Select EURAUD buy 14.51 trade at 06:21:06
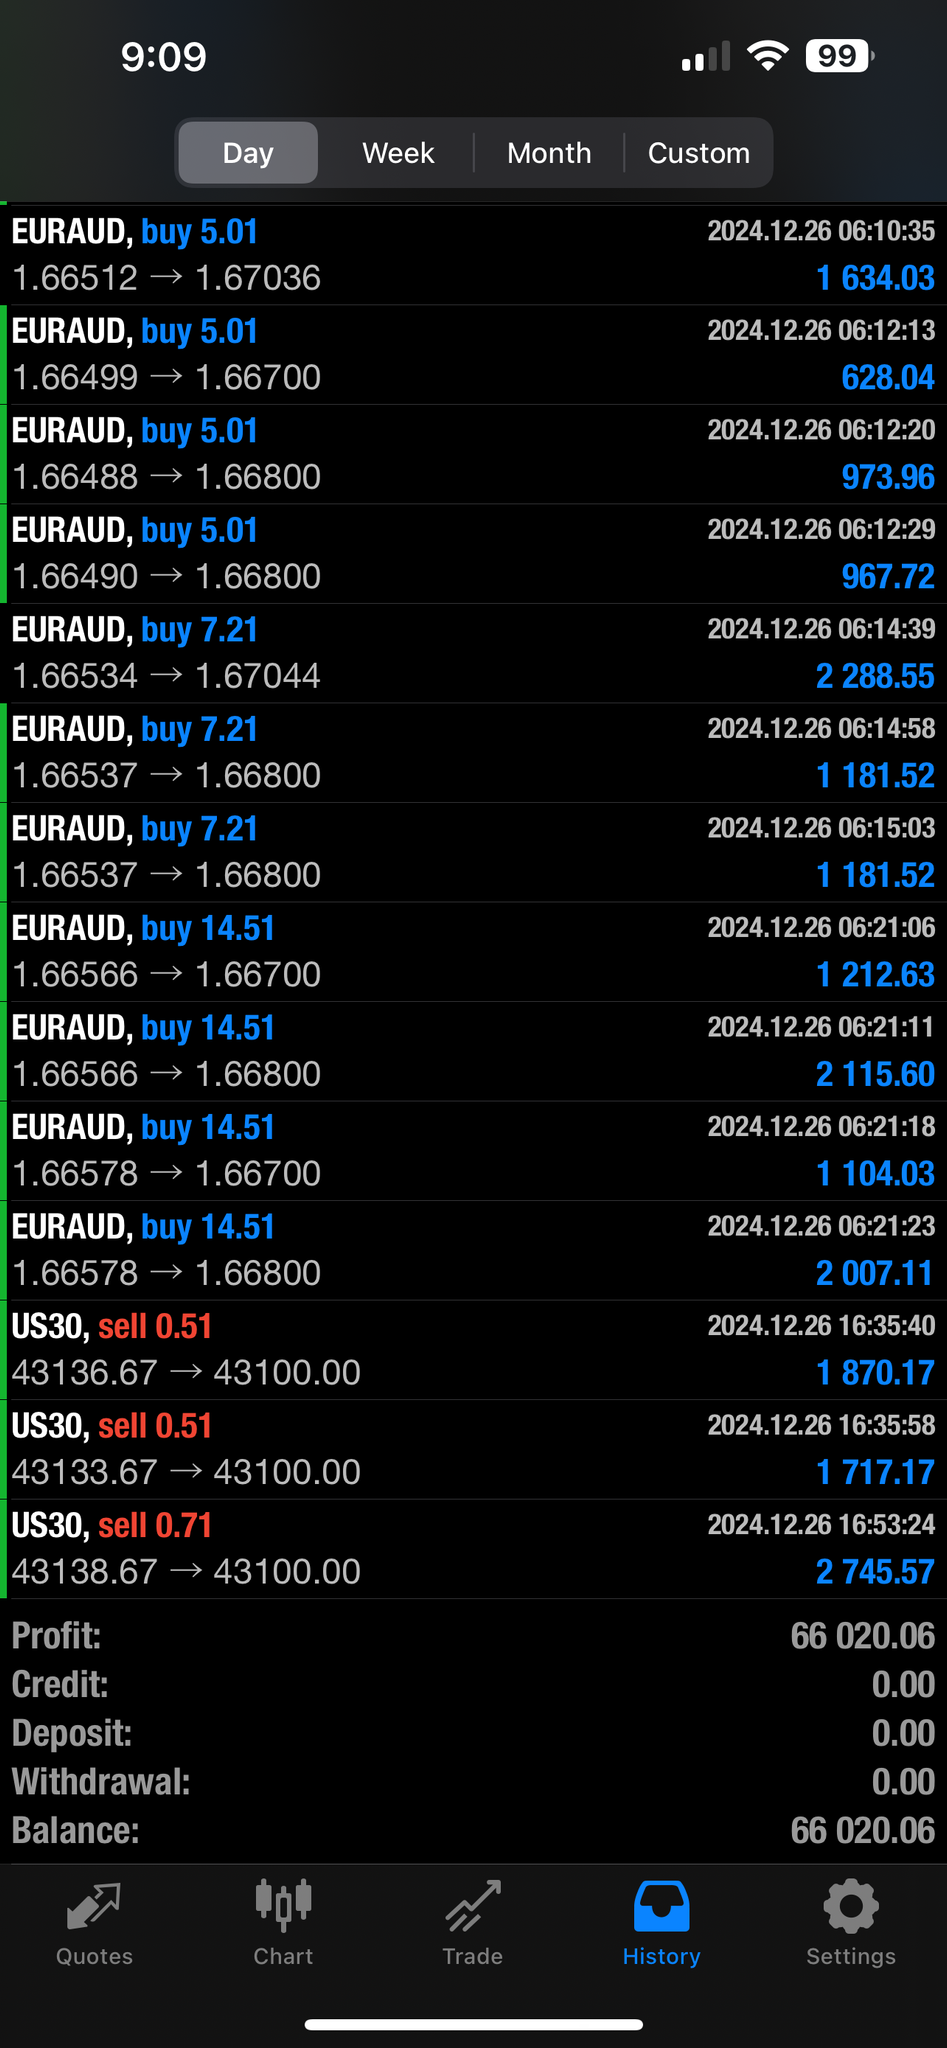947x2048 pixels. point(473,952)
